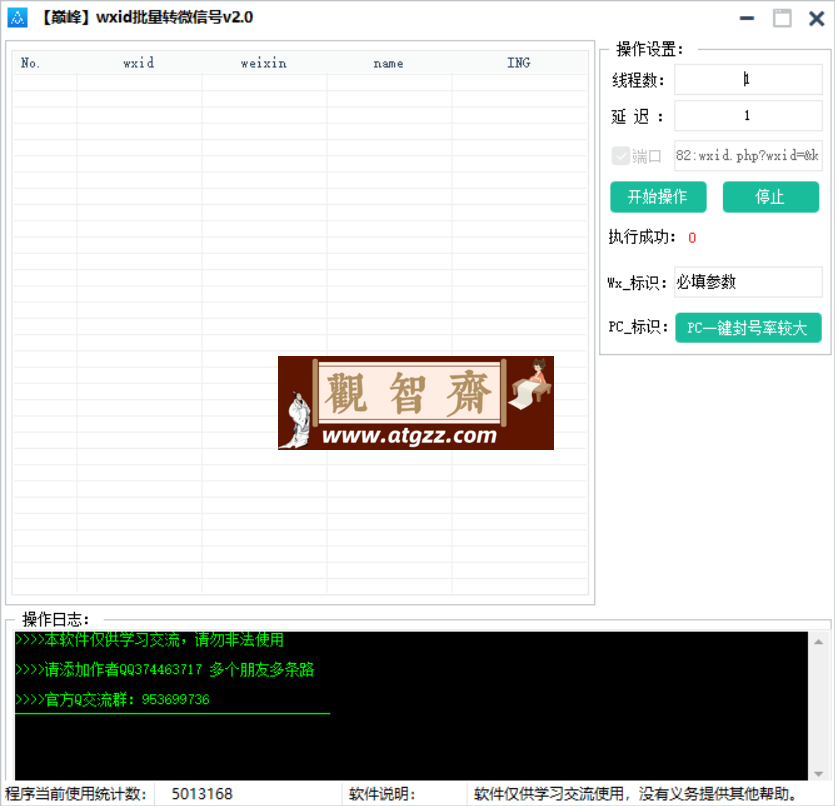Start with the 开始操作 button
The width and height of the screenshot is (835, 806).
pyautogui.click(x=658, y=197)
